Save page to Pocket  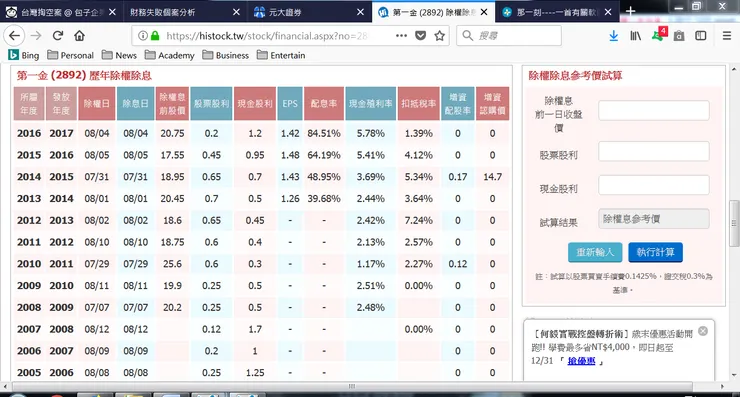click(420, 35)
